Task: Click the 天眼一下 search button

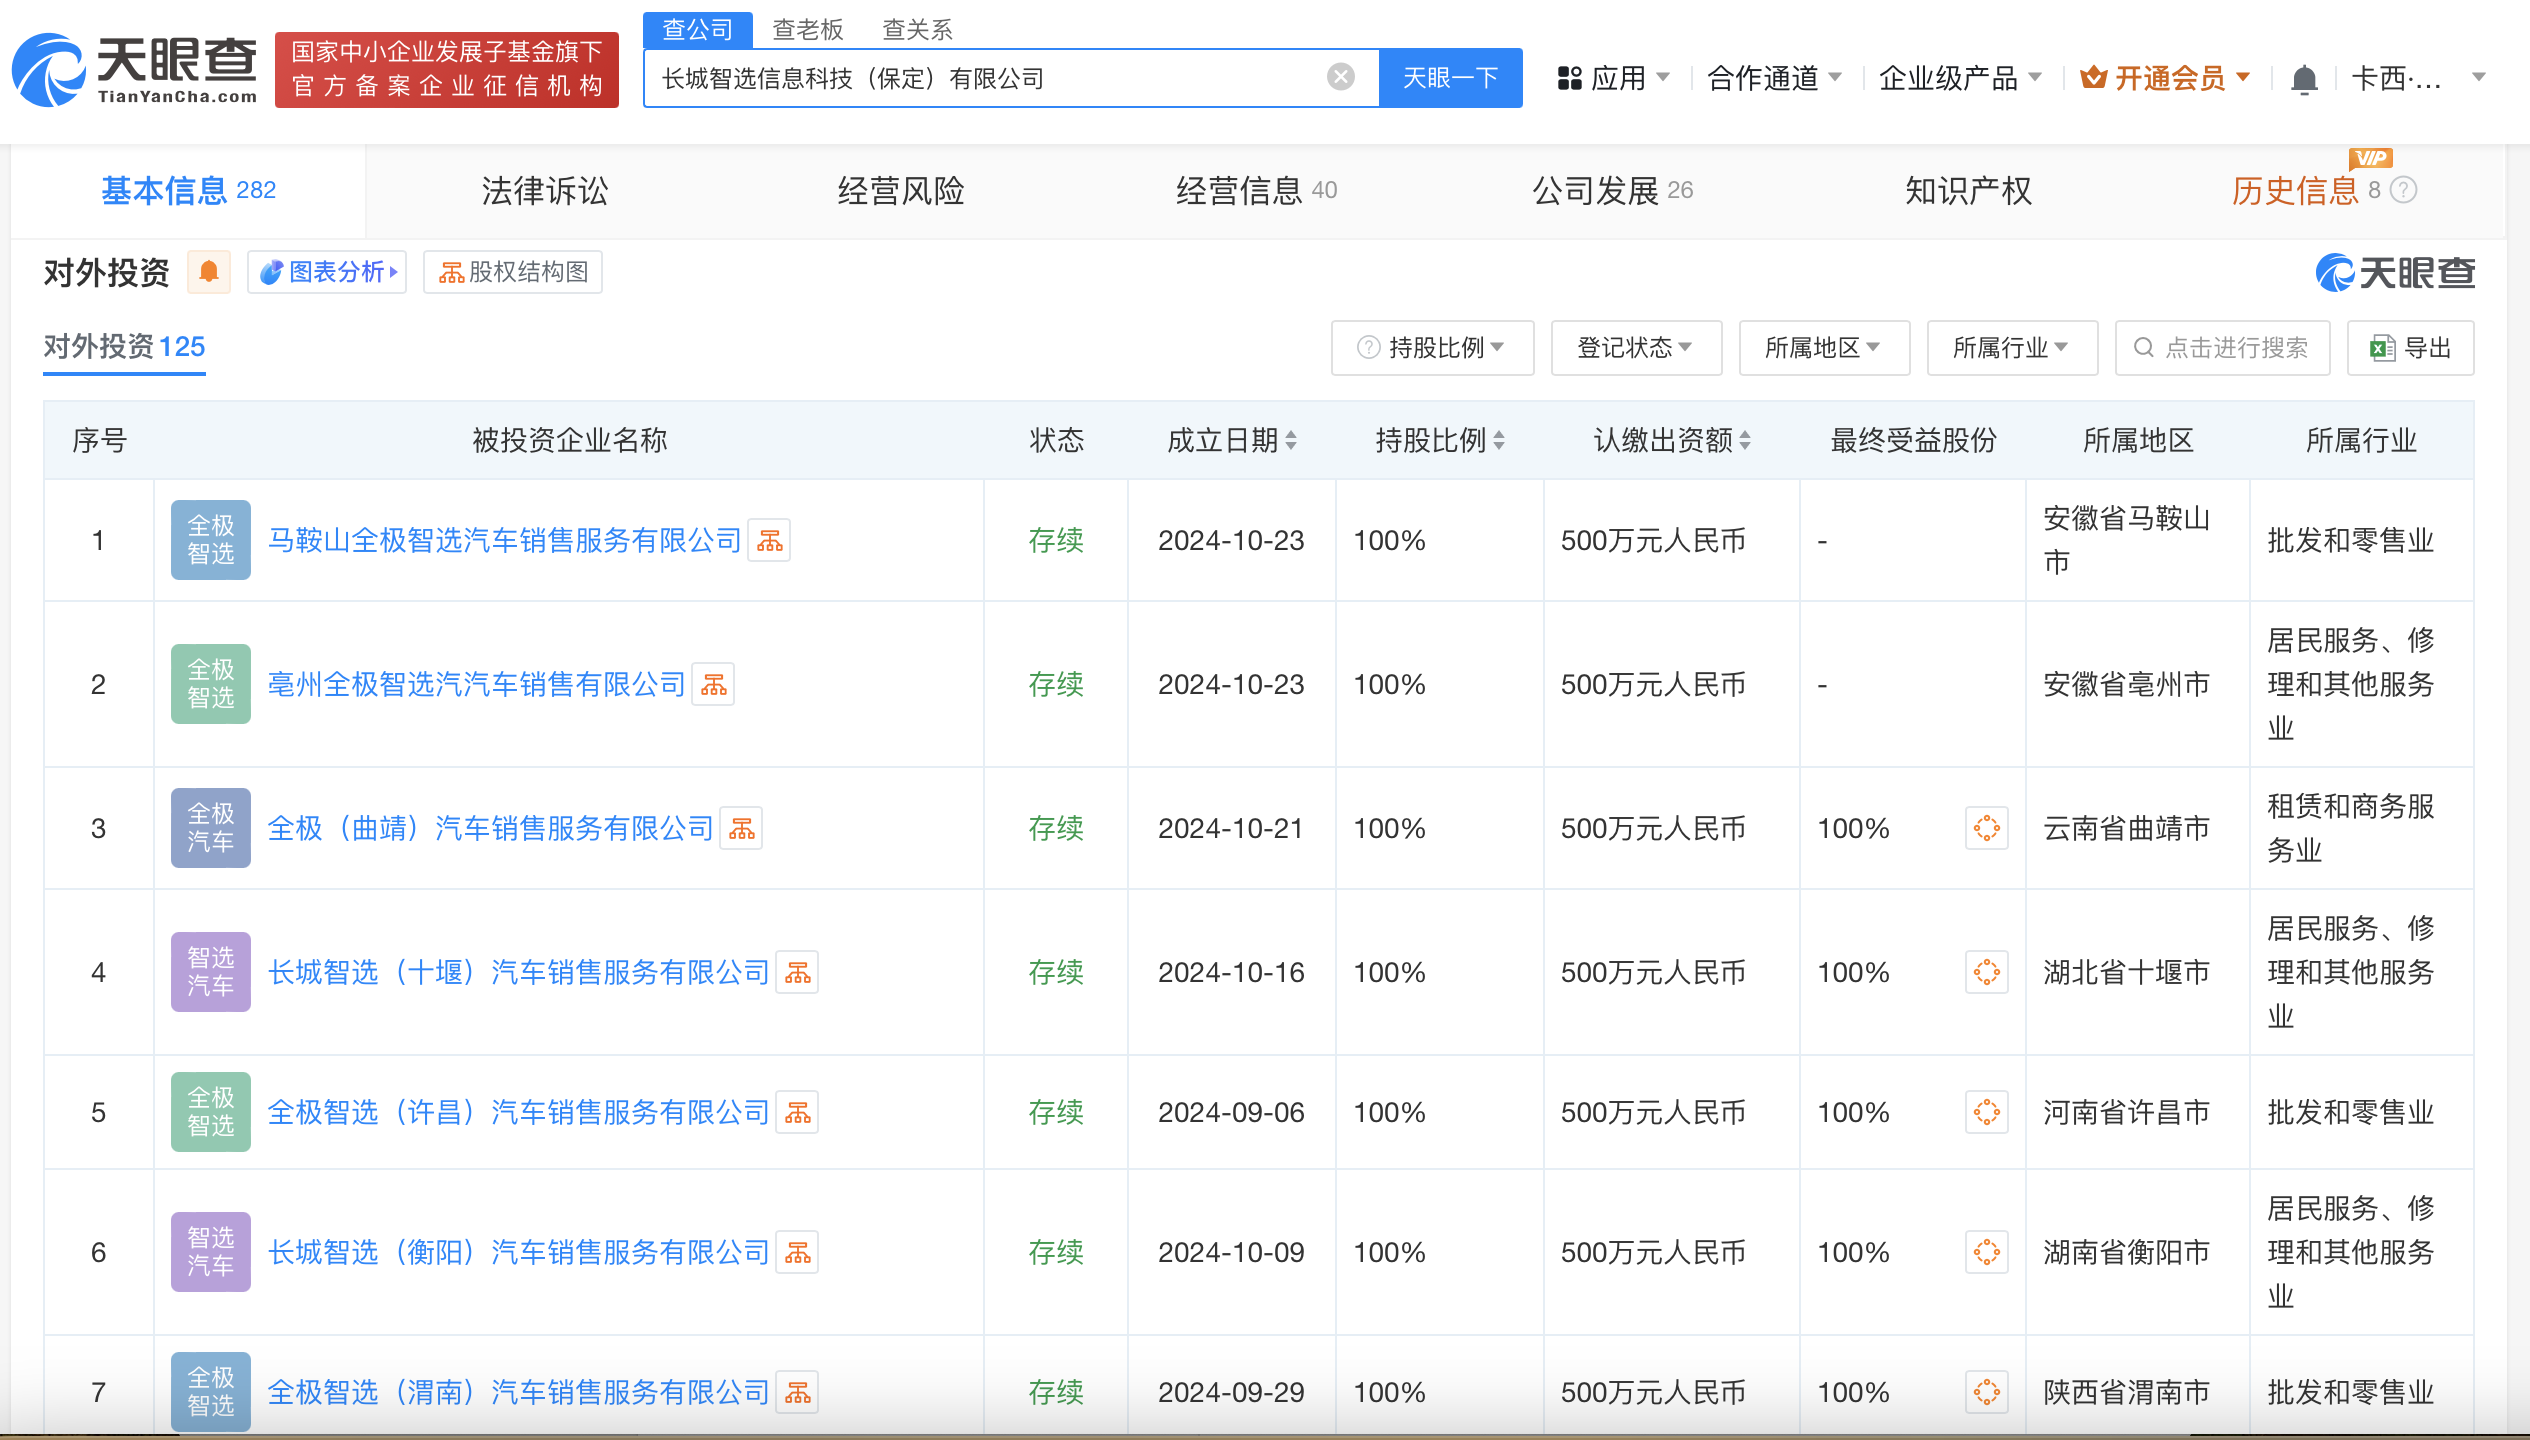Action: click(x=1451, y=77)
